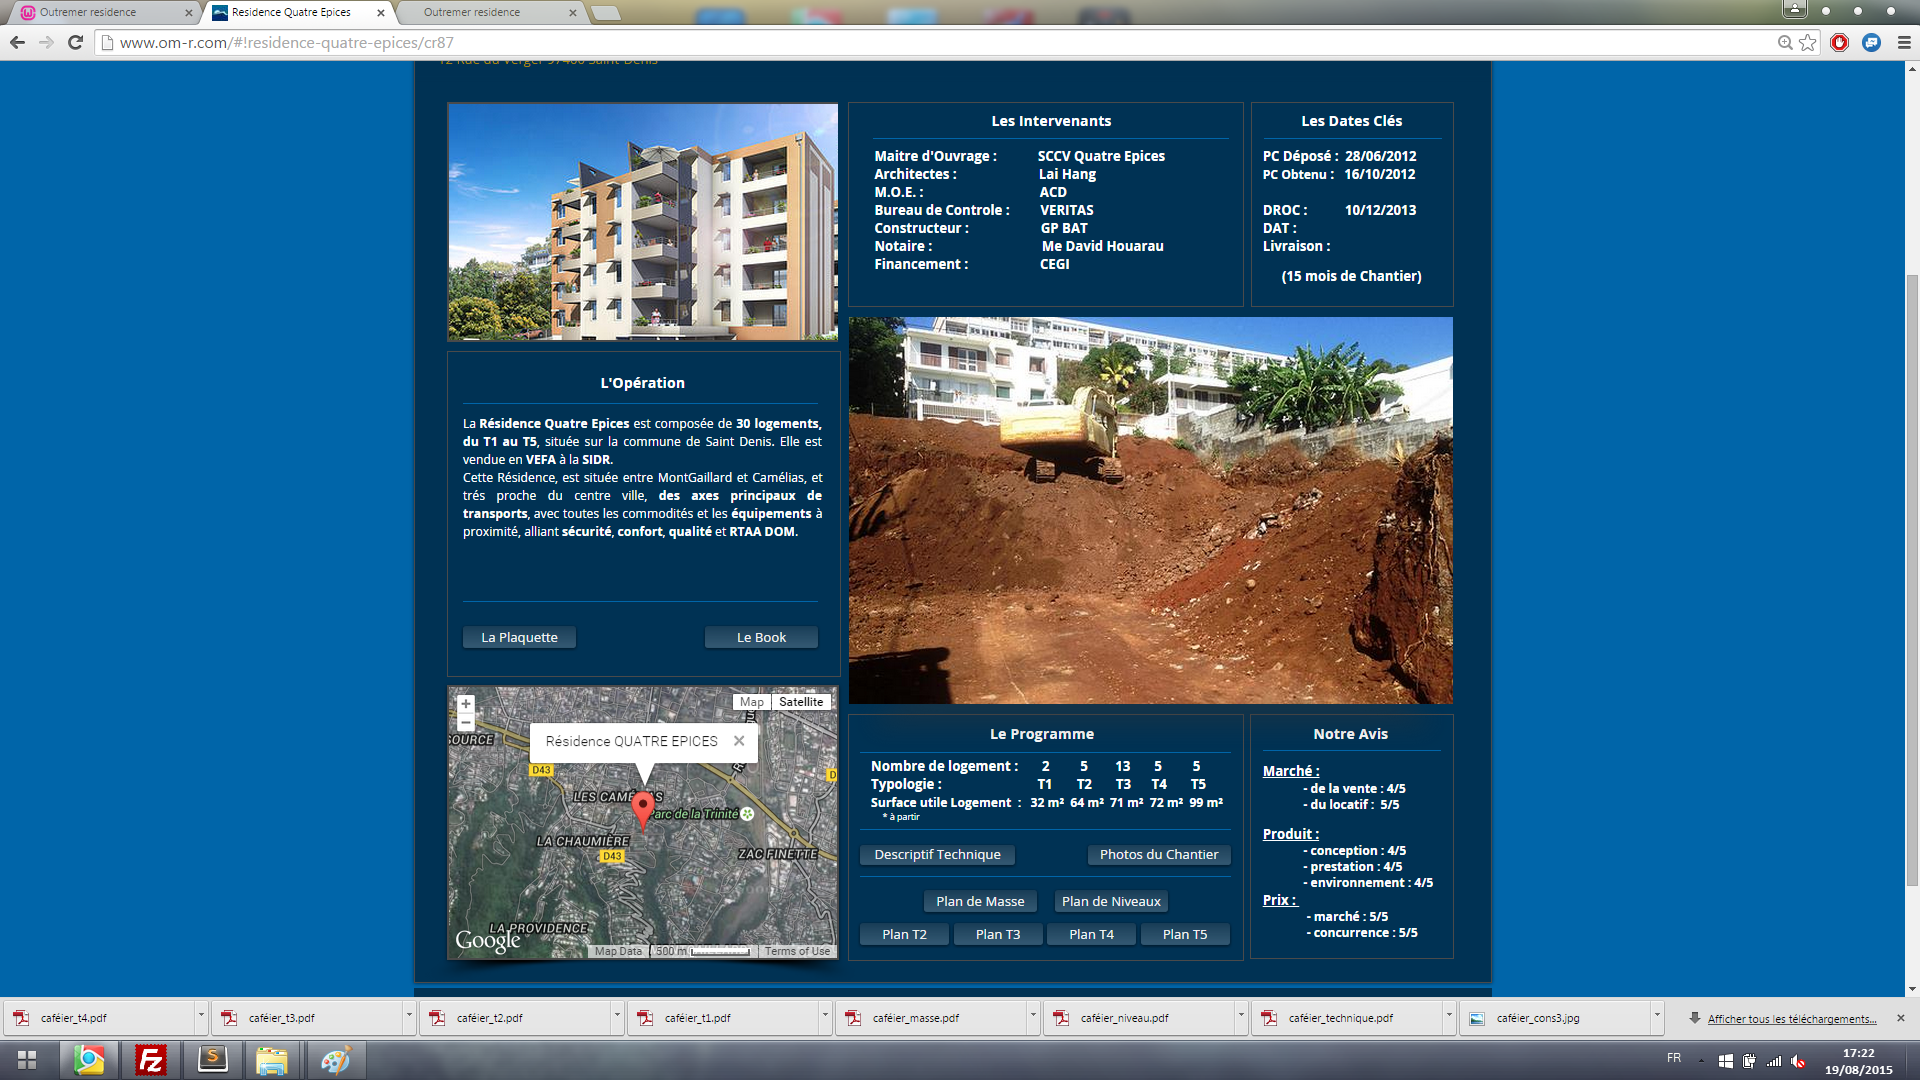This screenshot has height=1080, width=1920.
Task: Click the red Opera-style extension icon
Action: click(1839, 42)
